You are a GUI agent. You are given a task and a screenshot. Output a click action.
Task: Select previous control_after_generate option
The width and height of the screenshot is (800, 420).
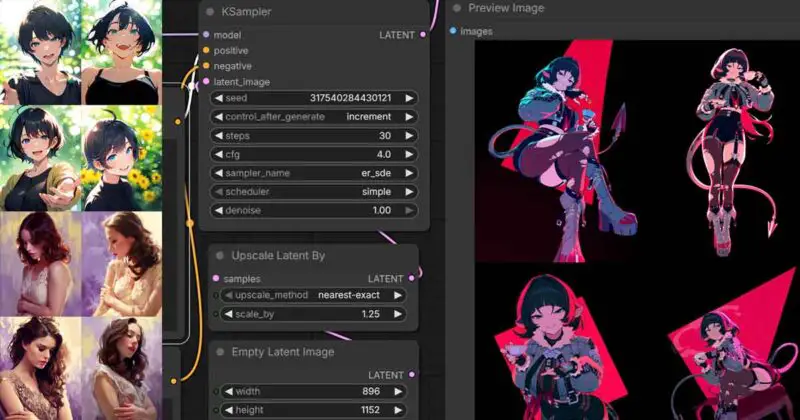(x=219, y=116)
